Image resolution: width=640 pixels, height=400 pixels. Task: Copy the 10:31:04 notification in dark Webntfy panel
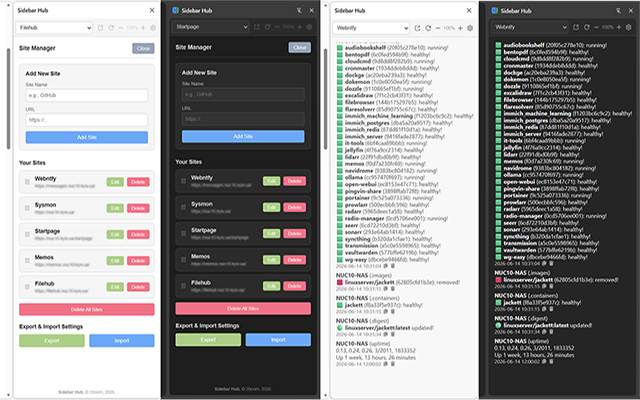(544, 264)
